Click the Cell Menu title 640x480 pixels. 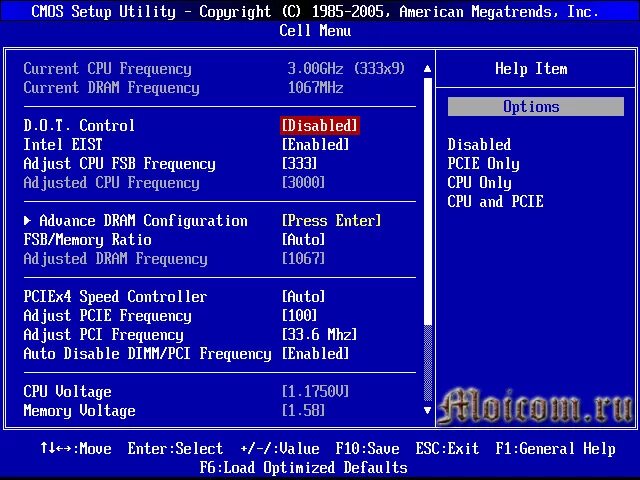click(x=315, y=31)
